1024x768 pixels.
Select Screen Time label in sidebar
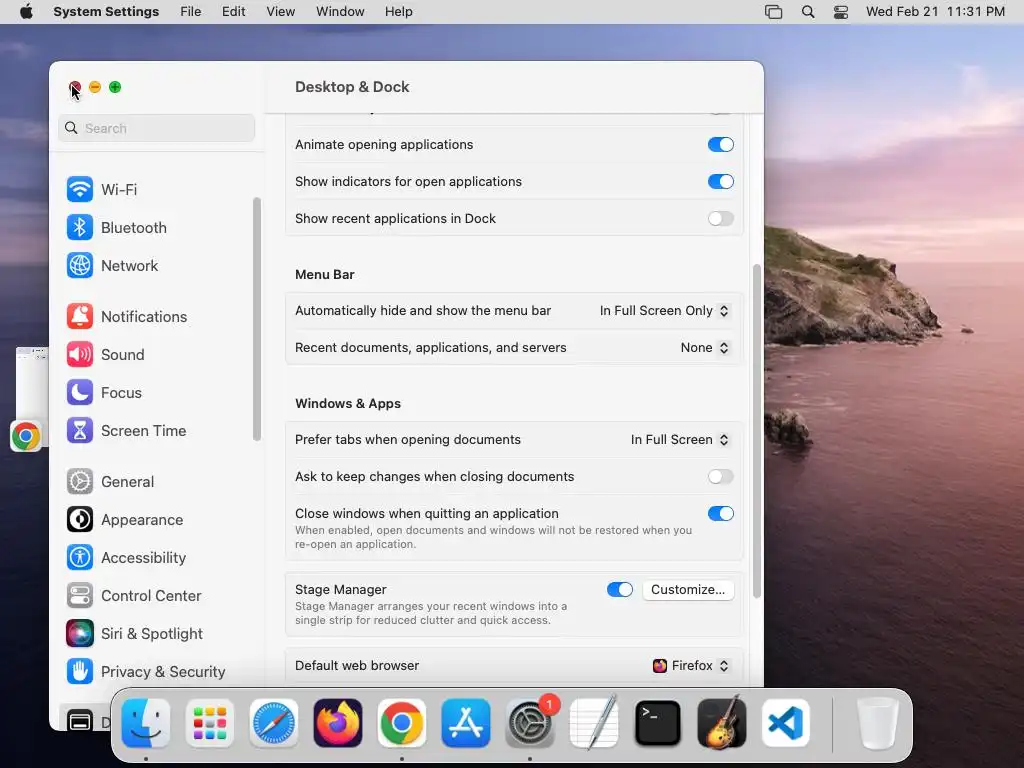click(x=144, y=431)
